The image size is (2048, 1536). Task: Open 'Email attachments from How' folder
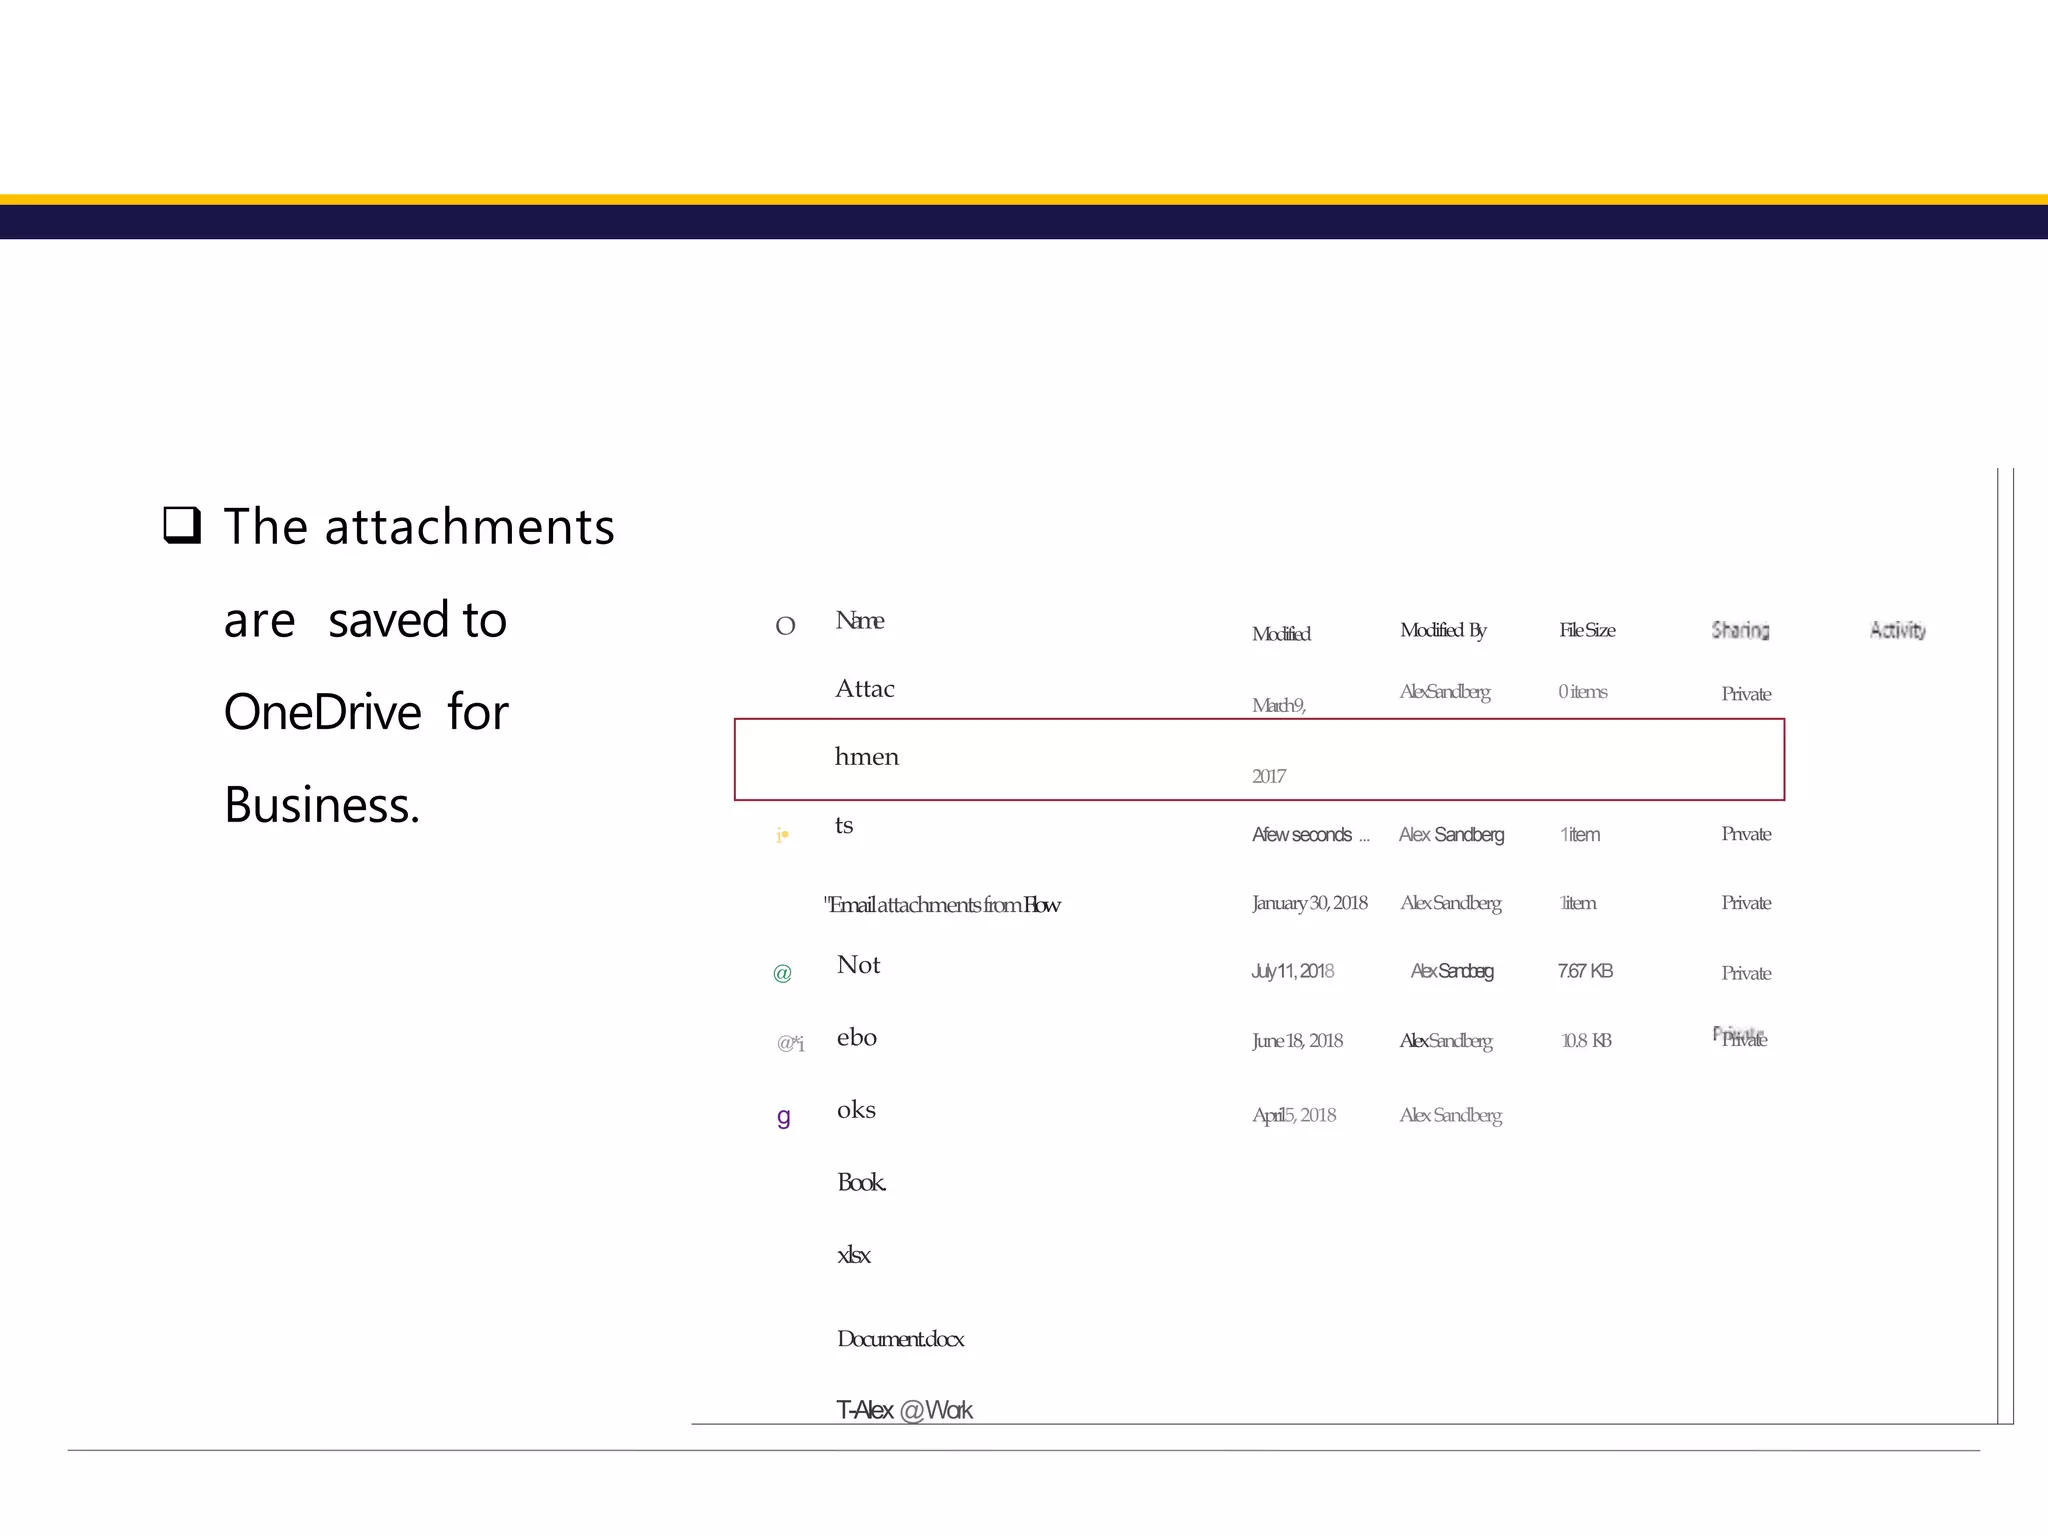(x=942, y=905)
